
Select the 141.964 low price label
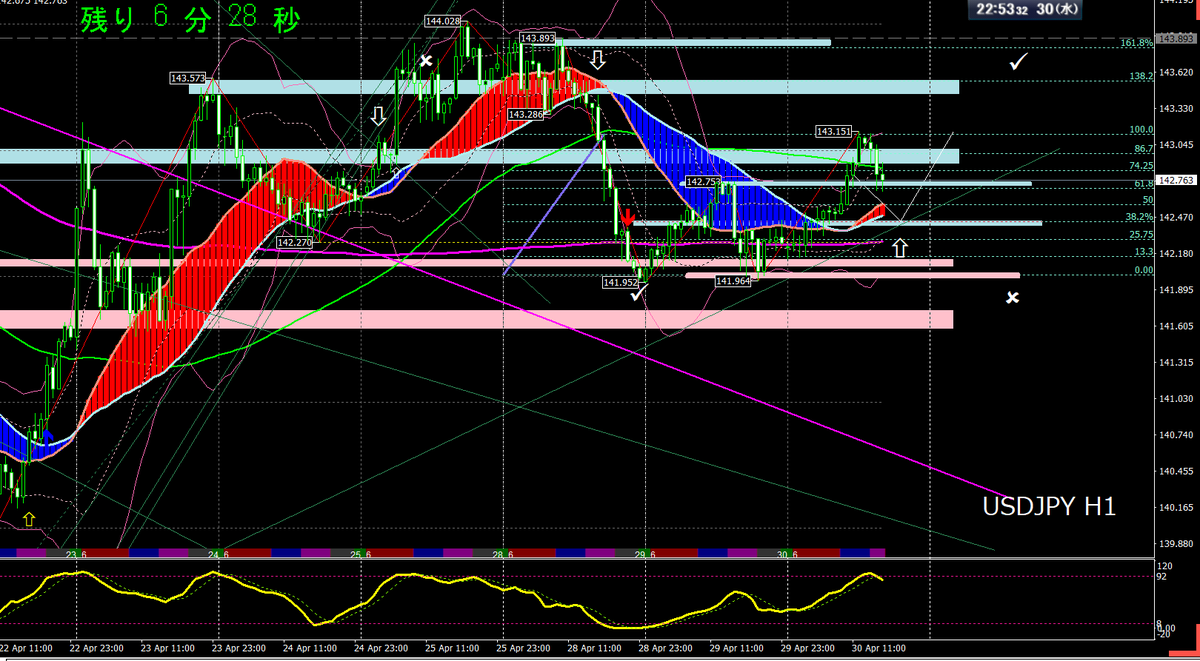pos(733,282)
